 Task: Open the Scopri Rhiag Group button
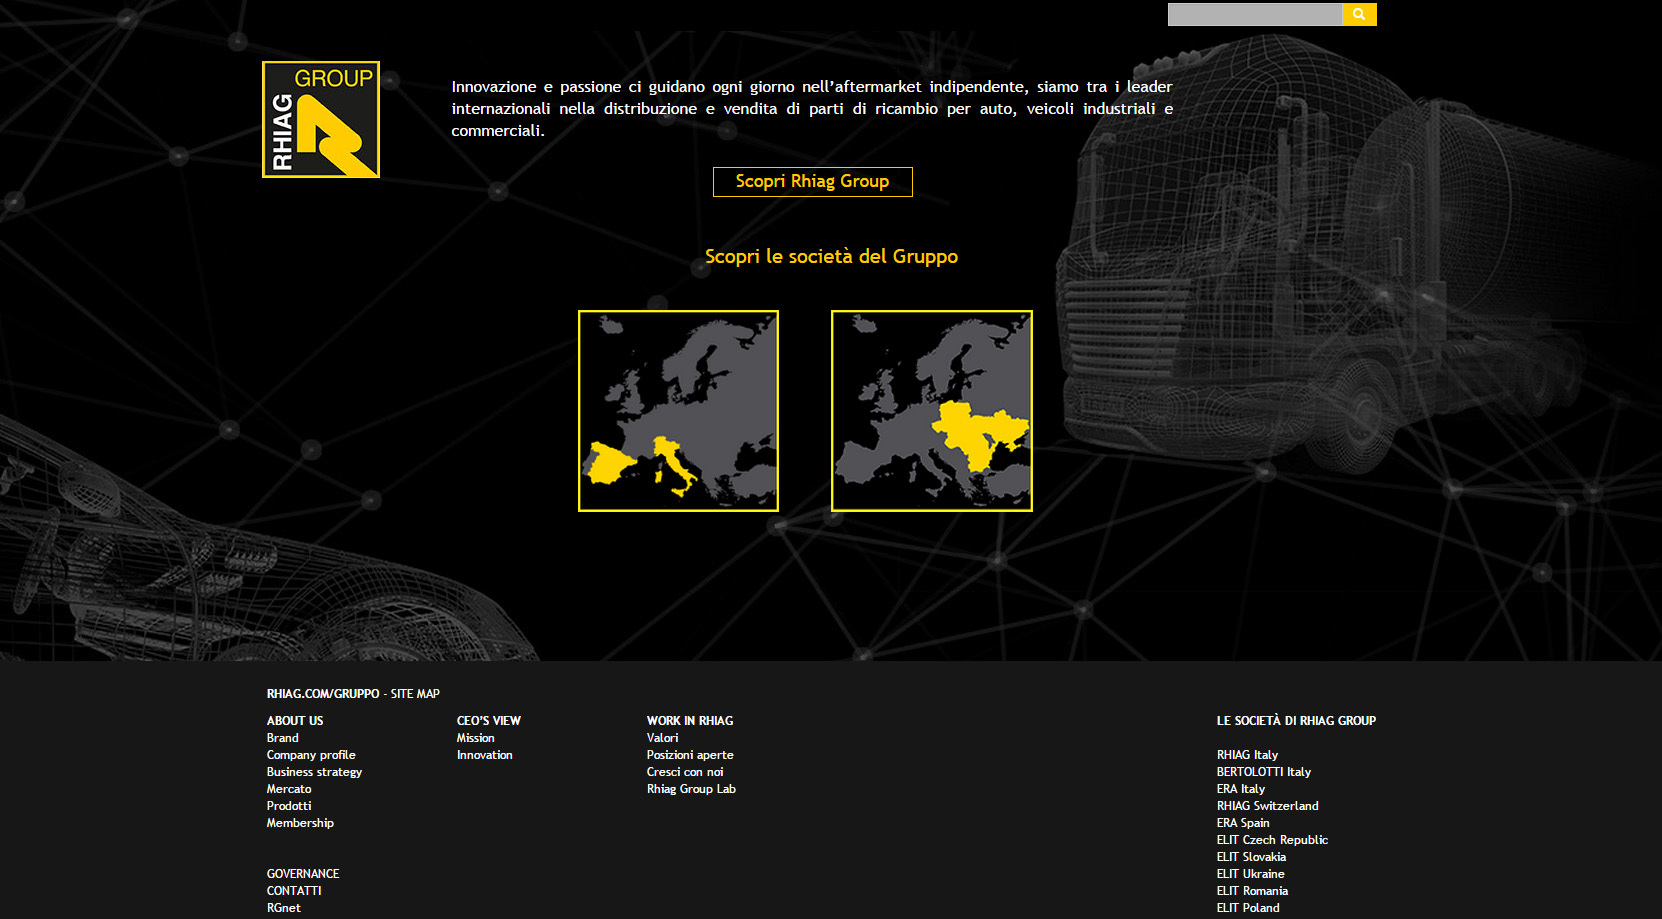coord(813,182)
